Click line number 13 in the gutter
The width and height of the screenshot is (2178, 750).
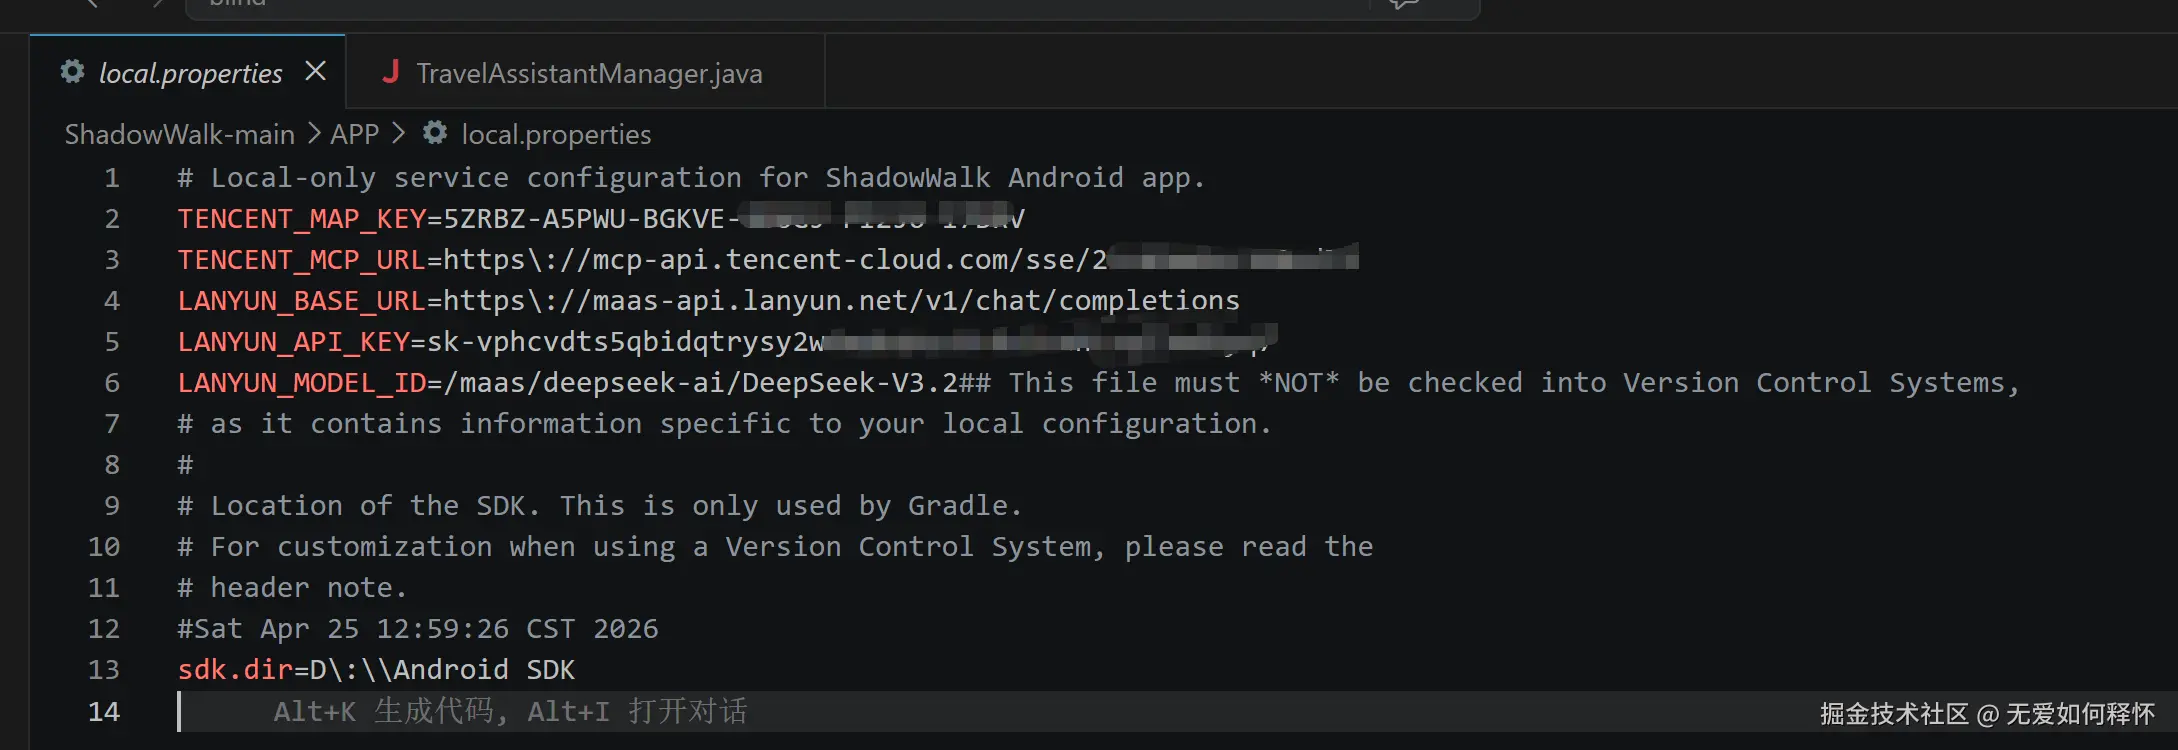coord(104,670)
